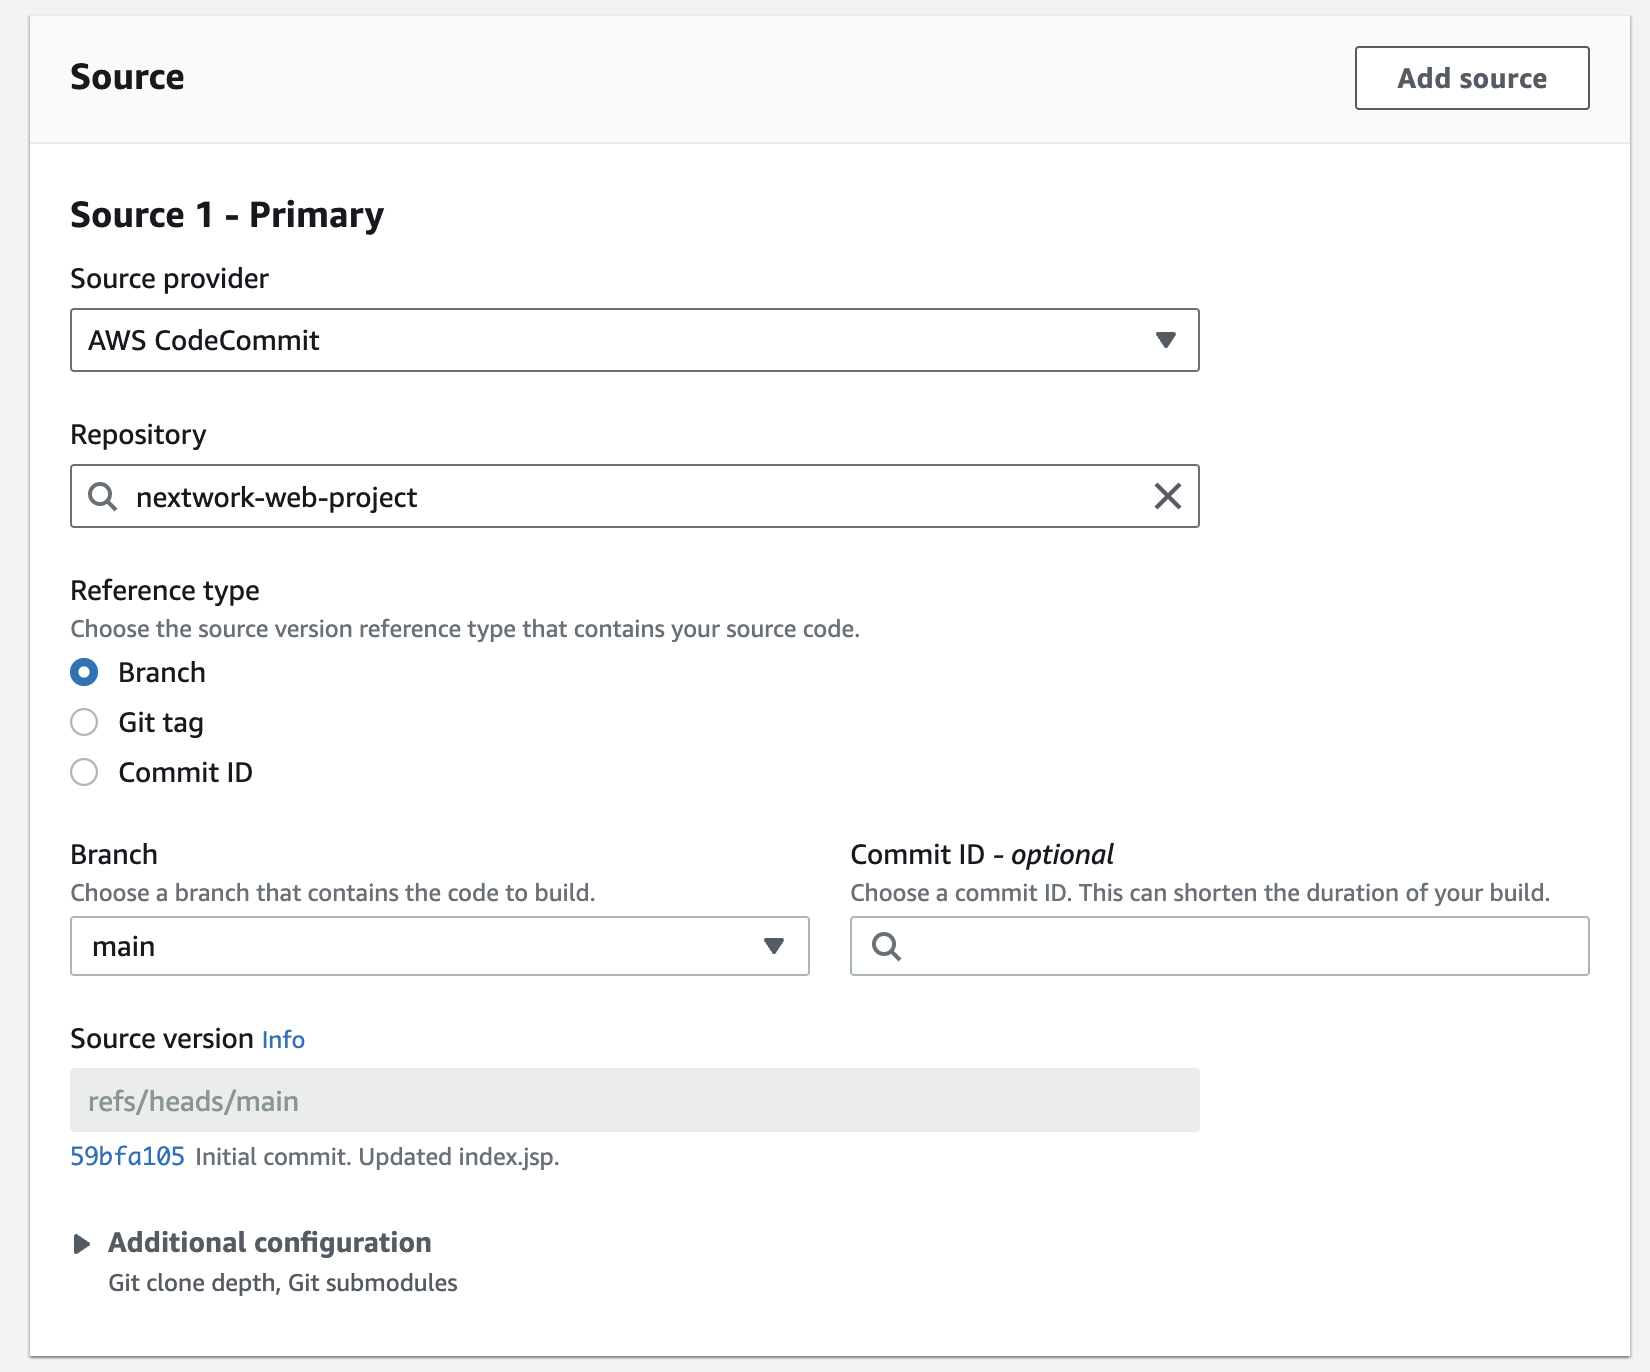Click the refs/heads/main source version field
The height and width of the screenshot is (1372, 1650).
tap(634, 1100)
